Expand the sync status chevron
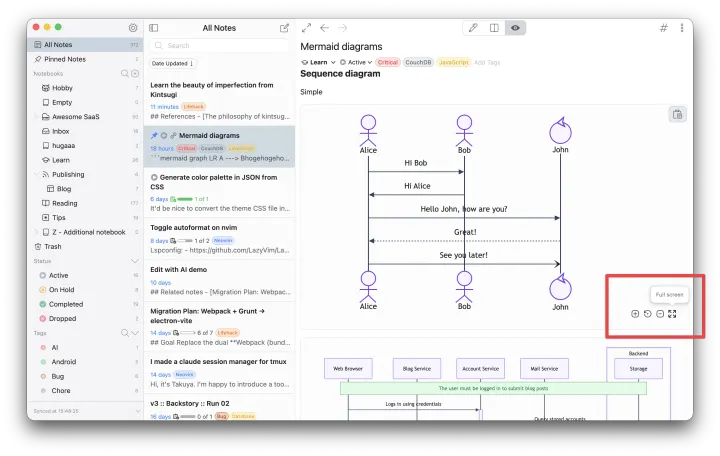 (138, 411)
